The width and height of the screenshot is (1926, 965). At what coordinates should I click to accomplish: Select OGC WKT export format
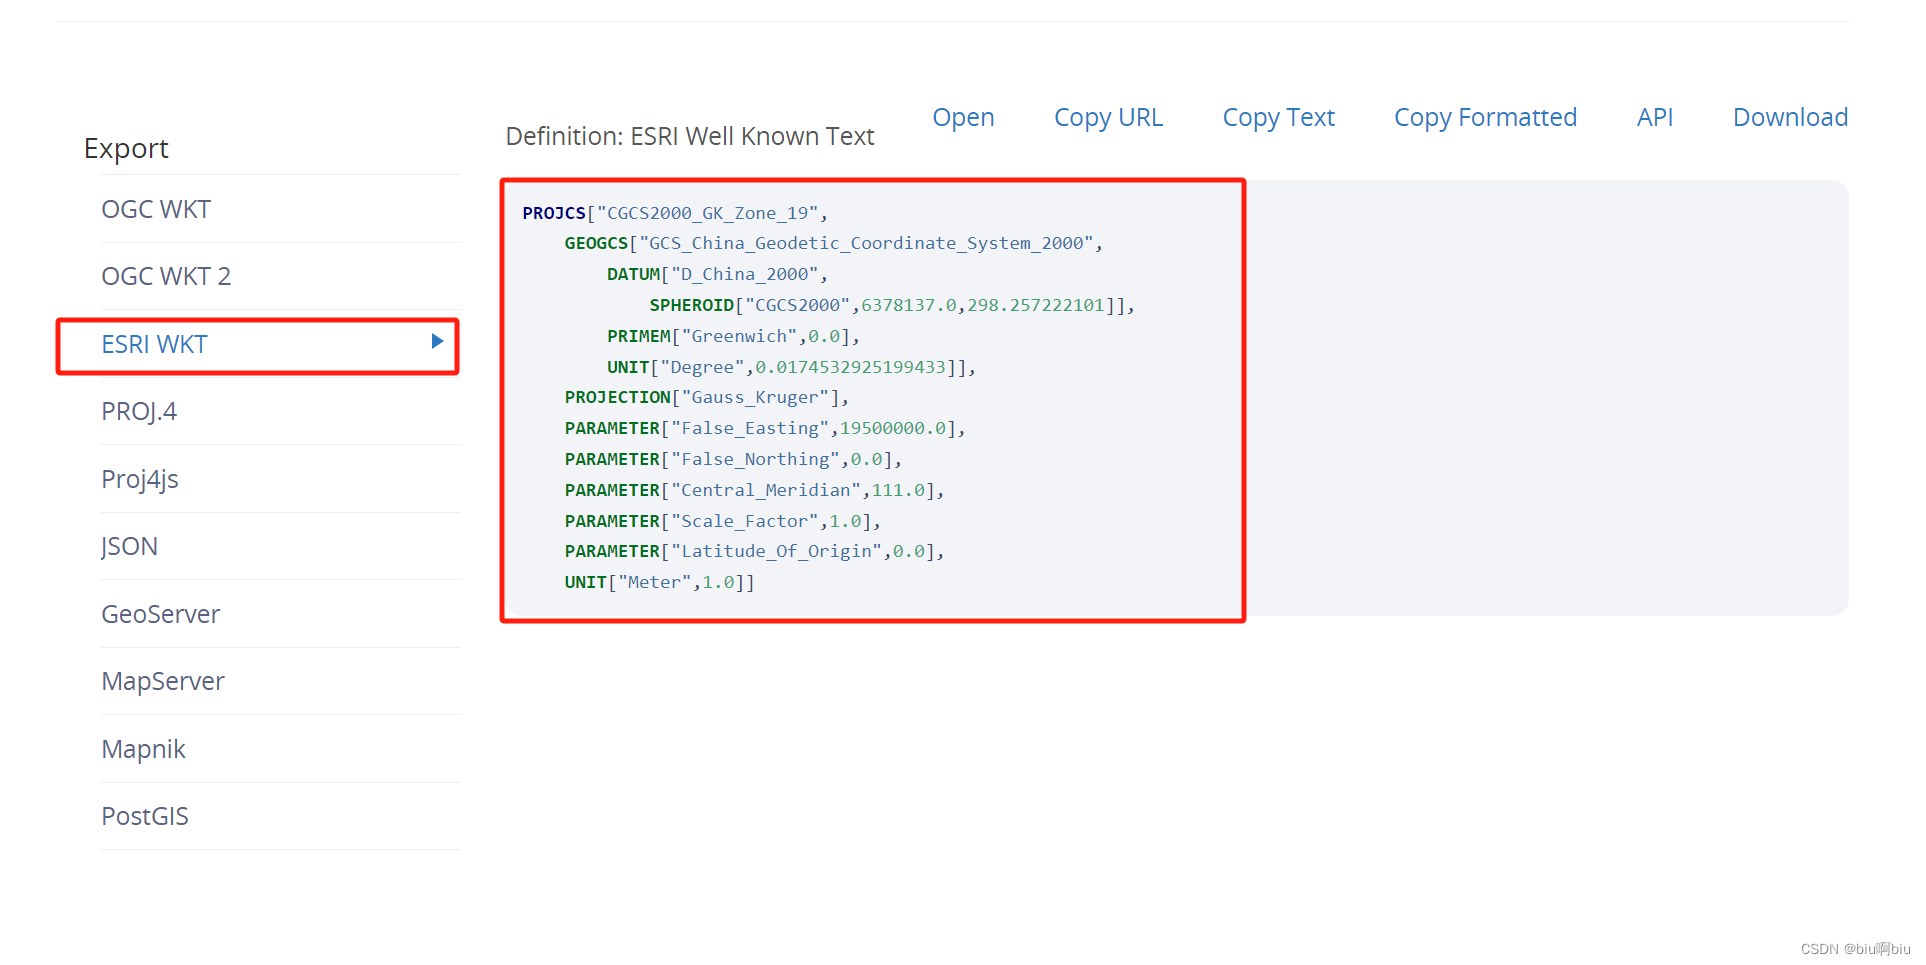156,209
